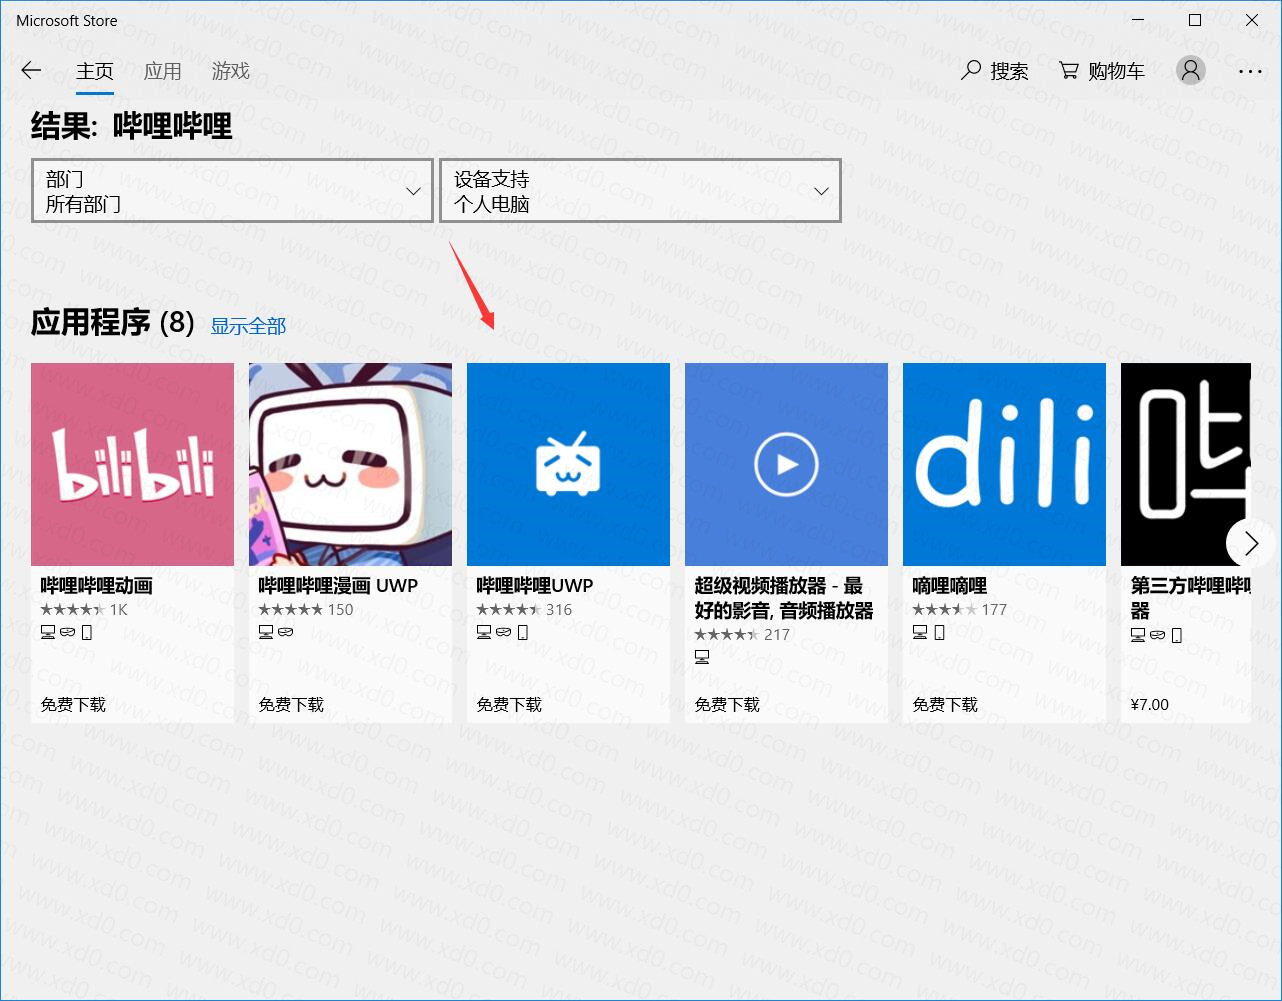The width and height of the screenshot is (1282, 1001).
Task: Go back with the back arrow
Action: (31, 71)
